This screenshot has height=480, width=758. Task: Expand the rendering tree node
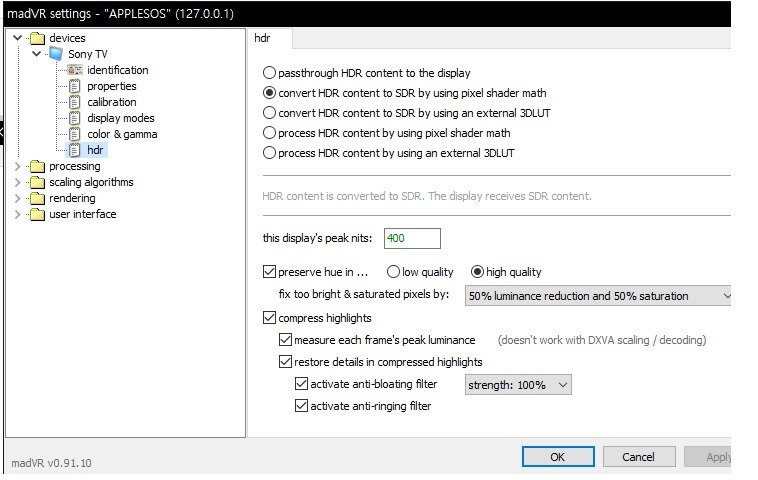point(18,198)
